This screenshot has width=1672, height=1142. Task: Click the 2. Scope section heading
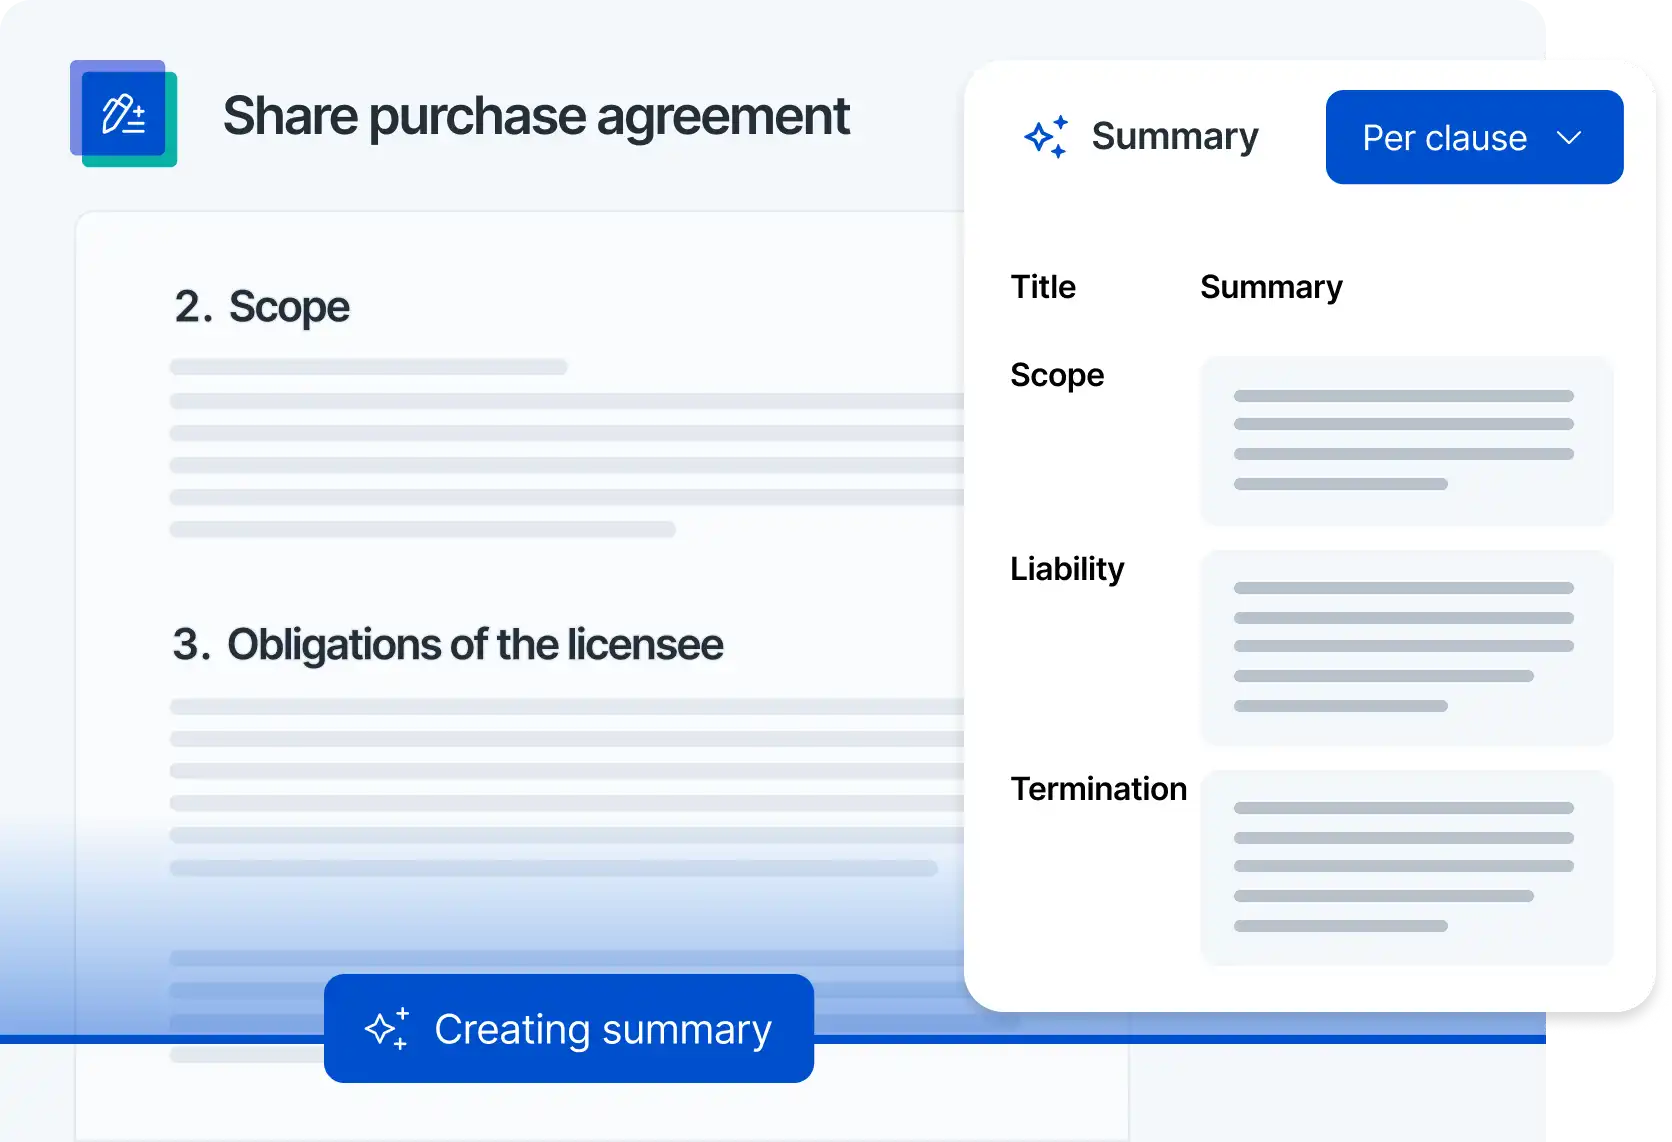click(262, 307)
